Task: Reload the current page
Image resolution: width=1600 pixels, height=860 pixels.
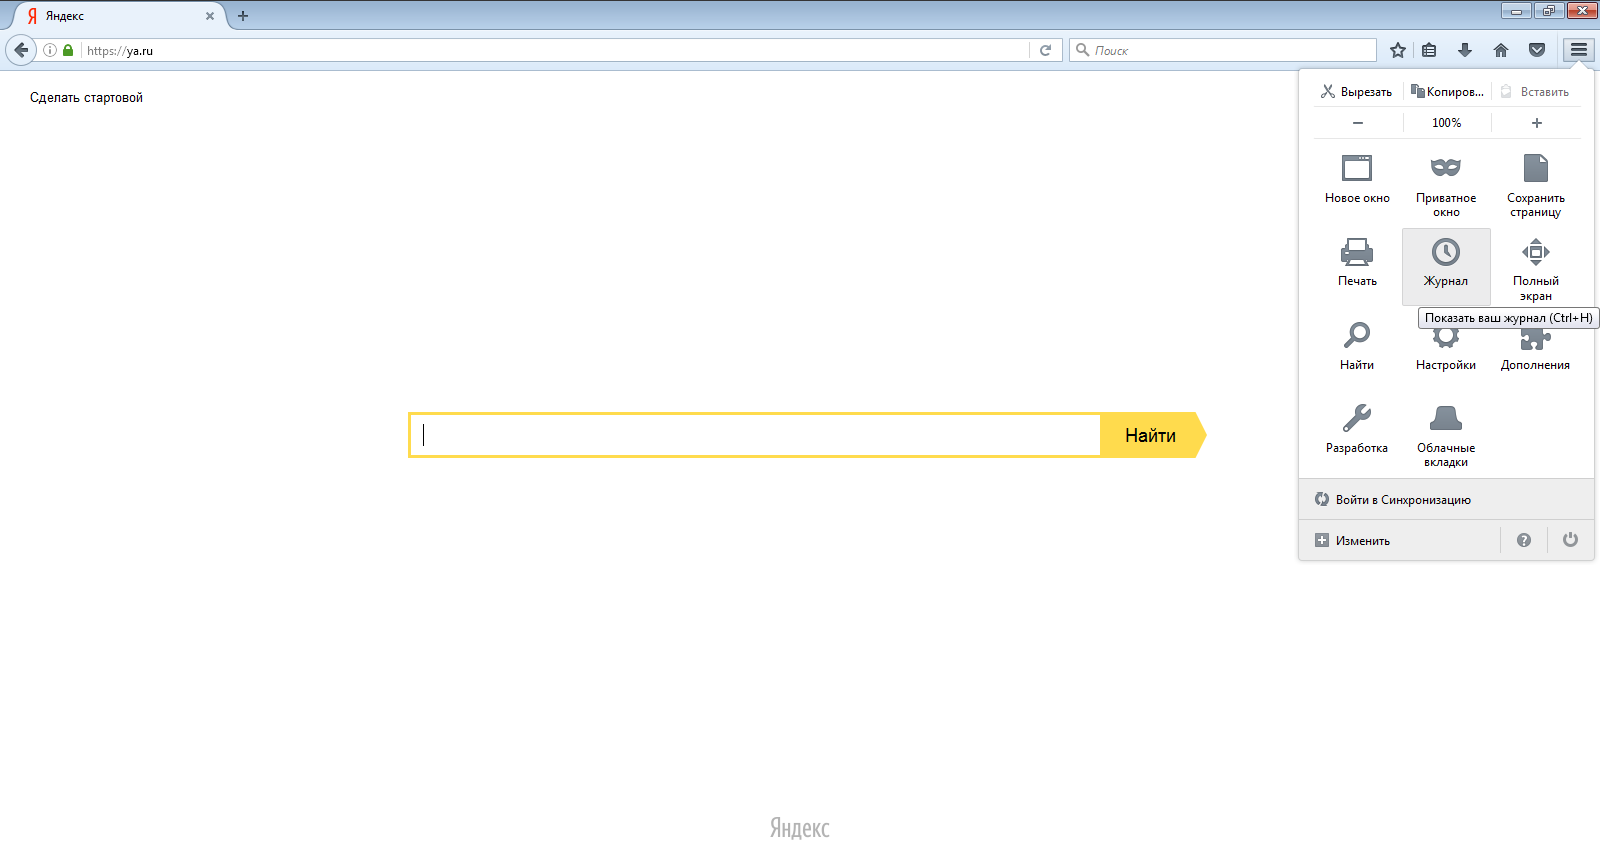Action: (x=1046, y=50)
